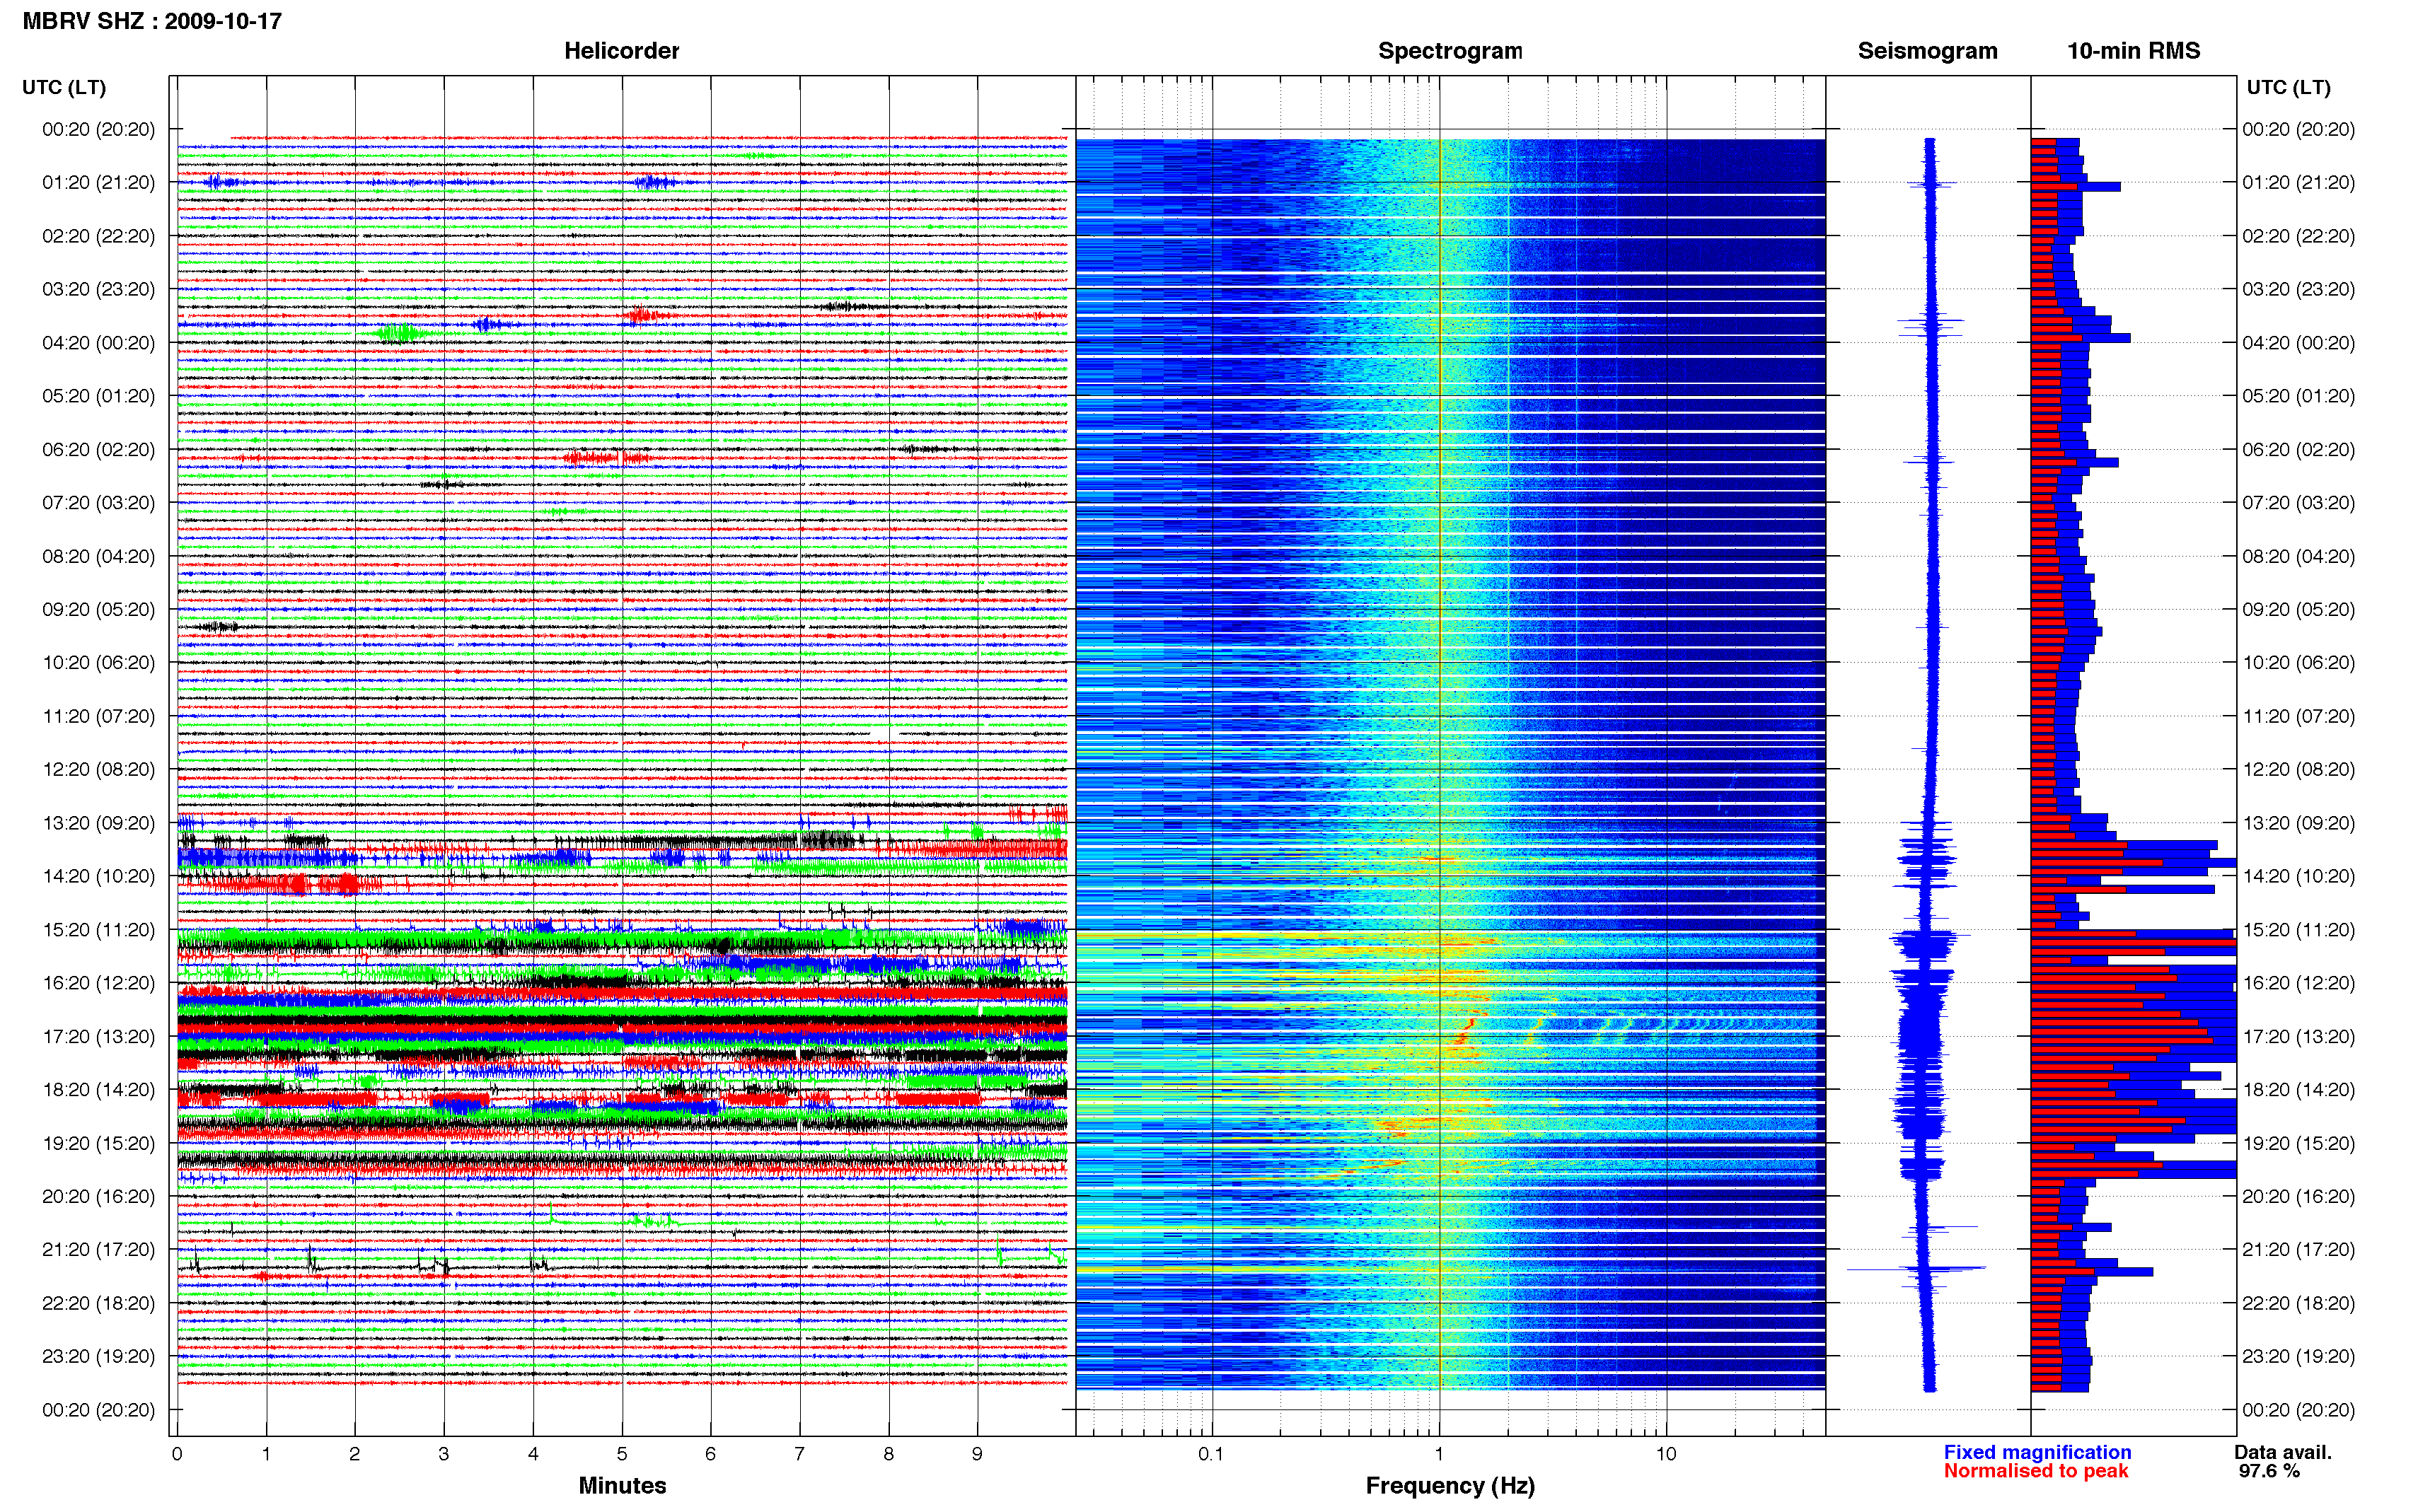Click the blue Fixed magnification legend entry

click(2037, 1452)
